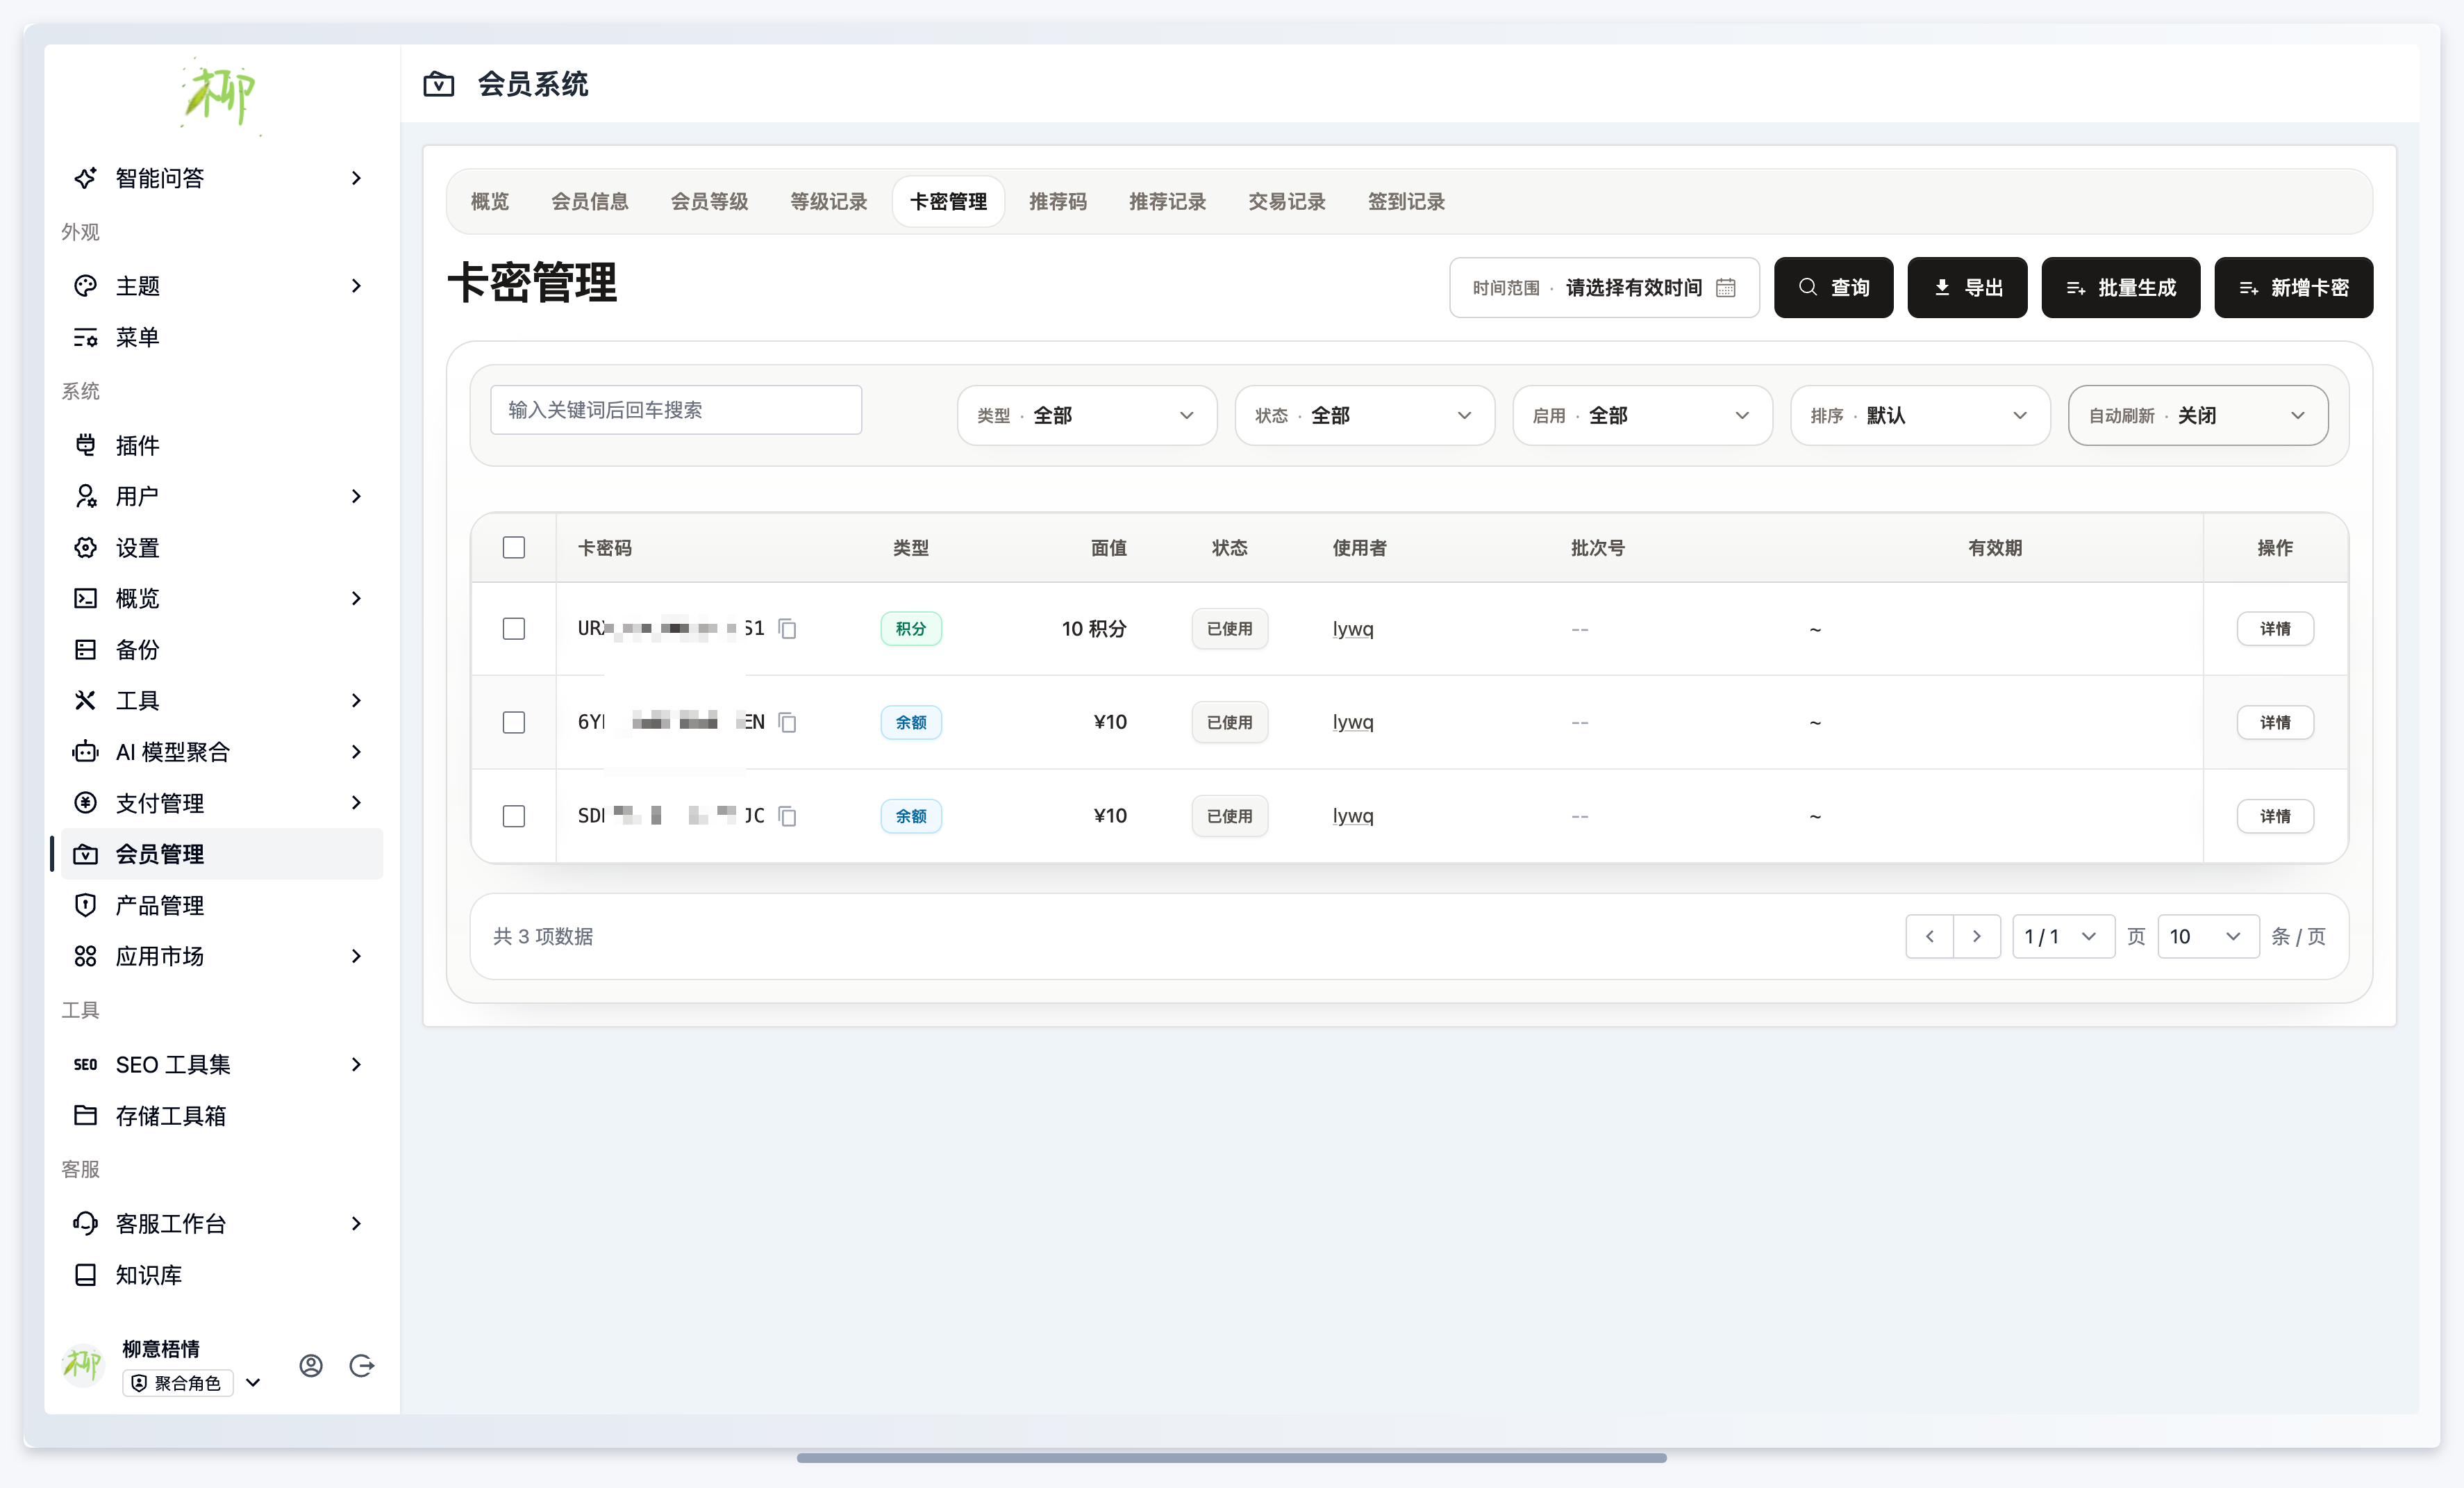Go to the previous page arrow
Viewport: 2464px width, 1488px height.
pos(1930,936)
